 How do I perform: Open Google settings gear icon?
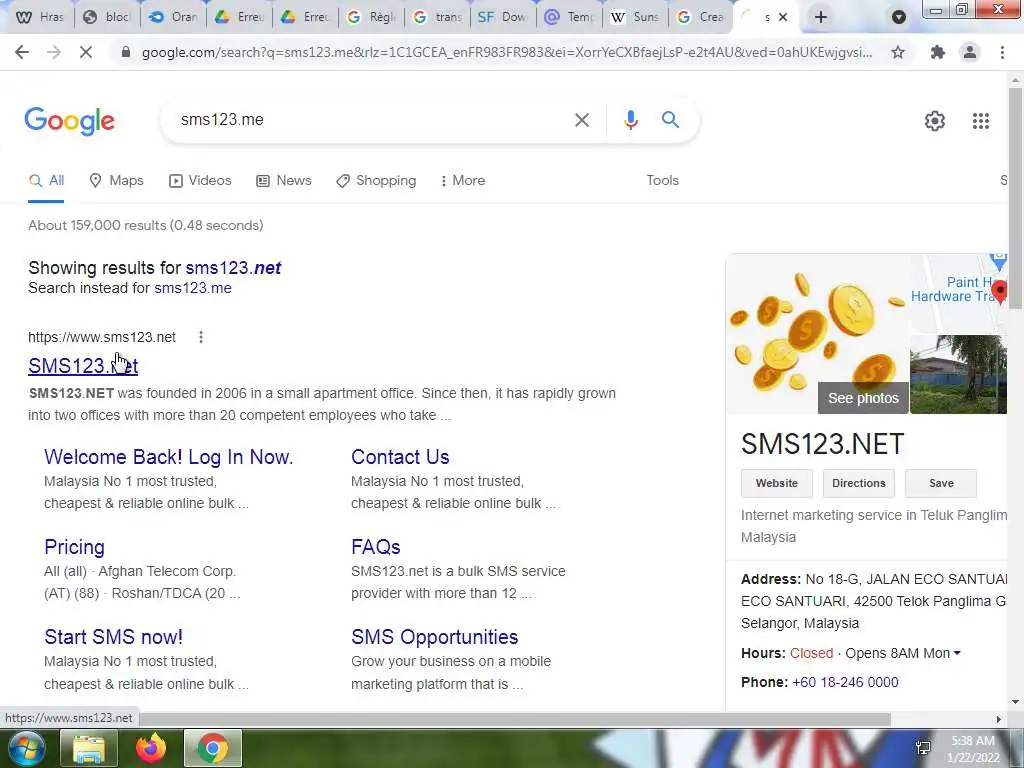tap(935, 121)
